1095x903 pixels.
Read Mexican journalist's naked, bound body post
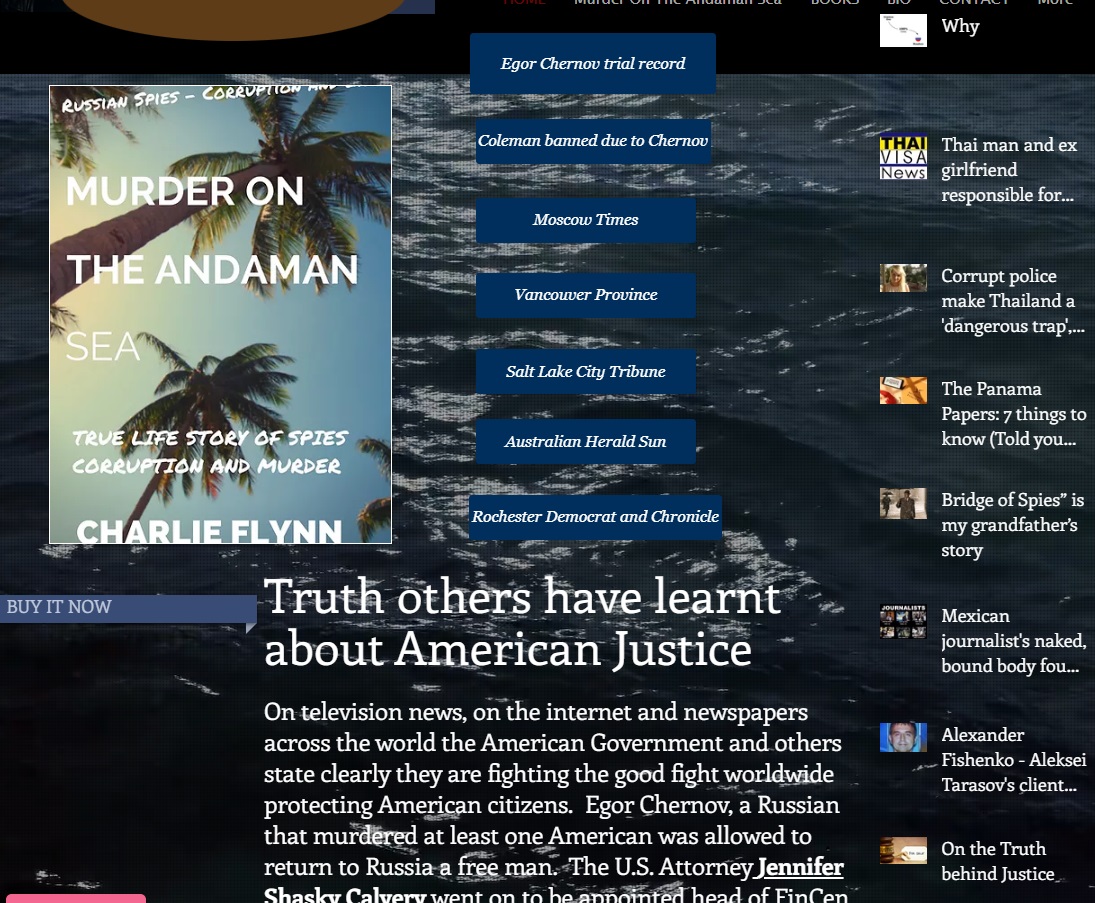pos(1013,641)
